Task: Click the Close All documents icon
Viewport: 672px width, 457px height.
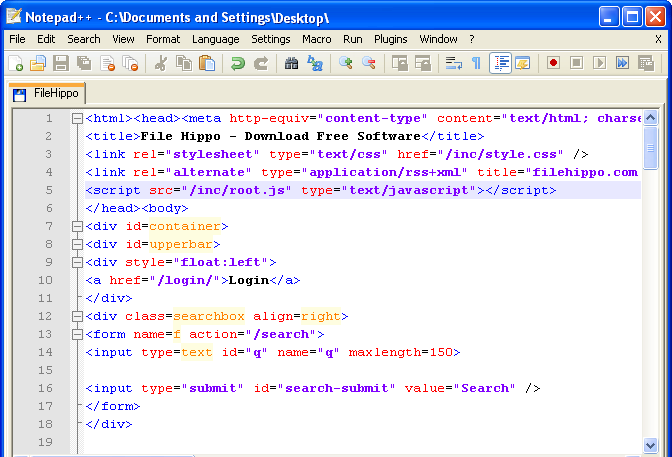Action: click(130, 63)
